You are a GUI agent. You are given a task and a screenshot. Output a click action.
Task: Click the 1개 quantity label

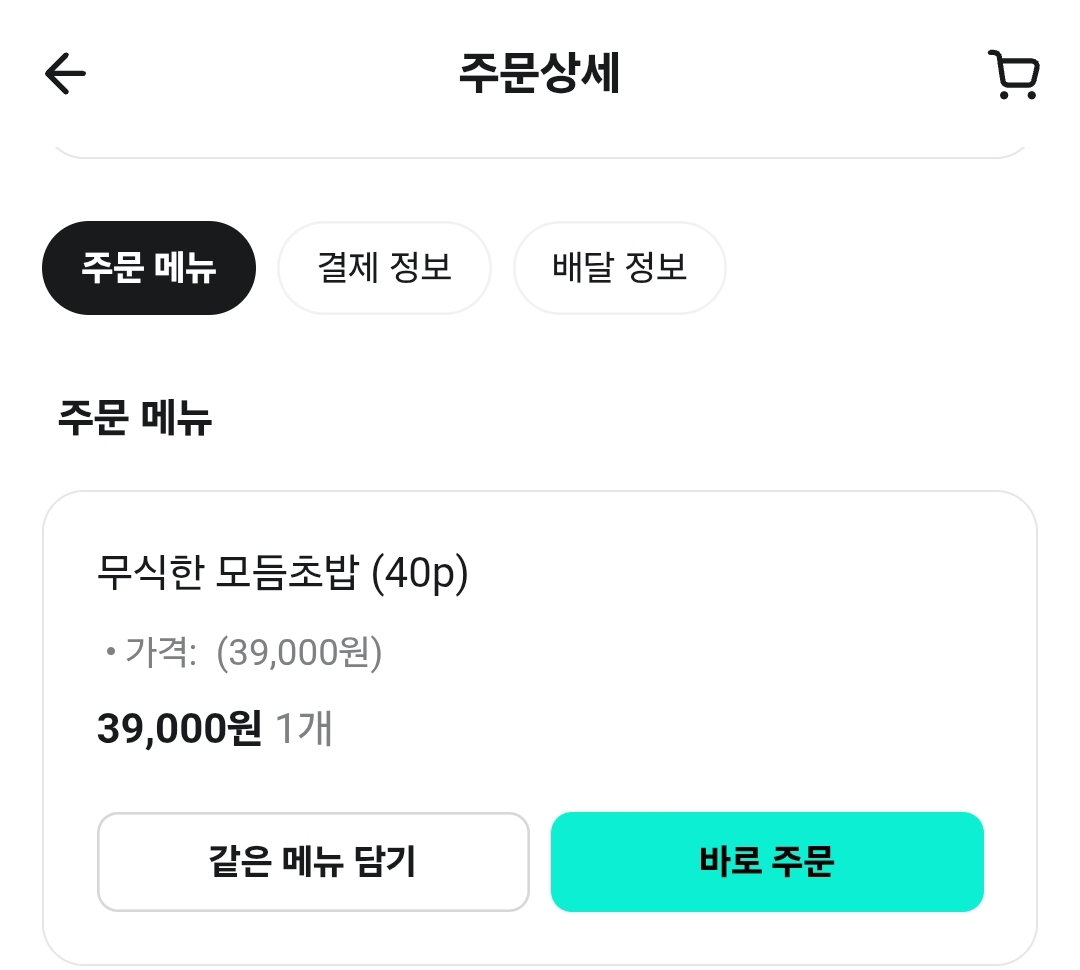(x=304, y=729)
